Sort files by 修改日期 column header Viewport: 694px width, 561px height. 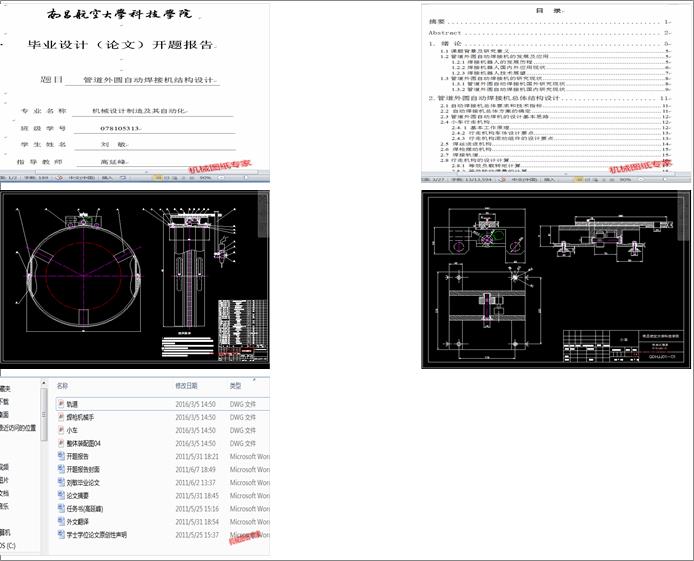point(187,385)
